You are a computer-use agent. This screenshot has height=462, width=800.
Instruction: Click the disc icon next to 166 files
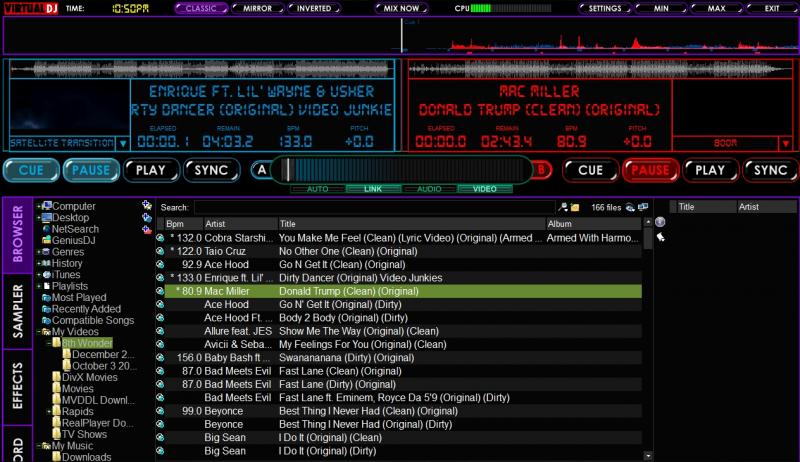point(630,207)
